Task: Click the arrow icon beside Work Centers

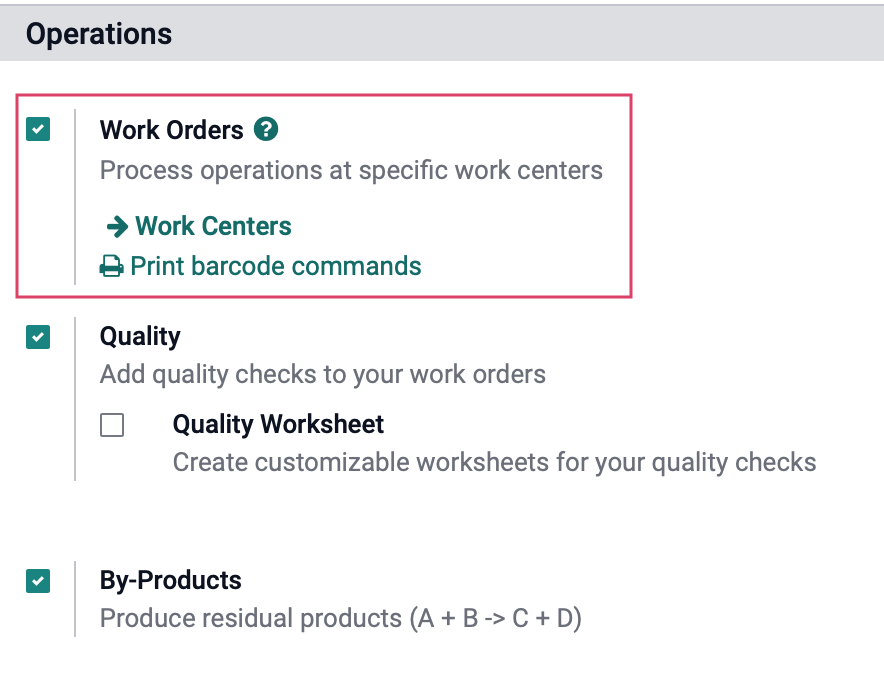Action: (x=117, y=227)
